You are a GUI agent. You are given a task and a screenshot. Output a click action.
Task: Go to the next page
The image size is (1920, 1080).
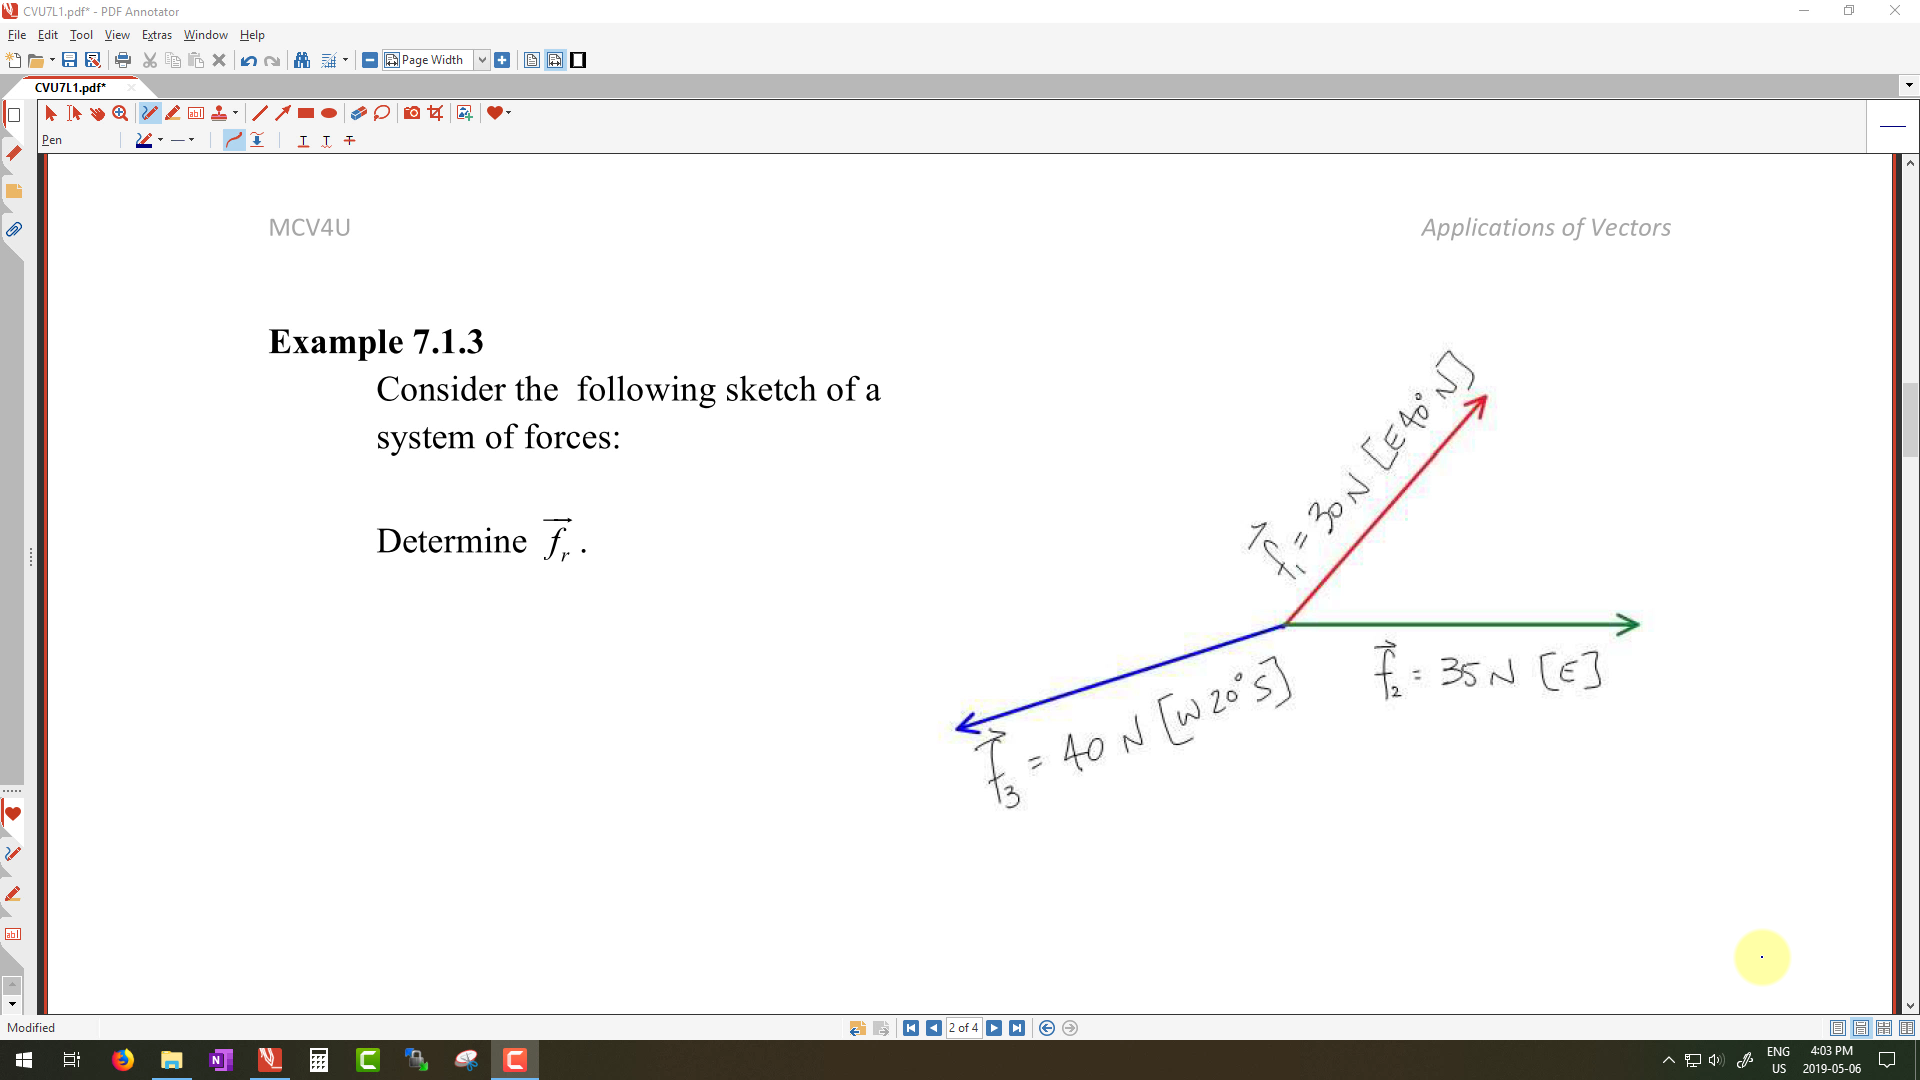click(994, 1028)
